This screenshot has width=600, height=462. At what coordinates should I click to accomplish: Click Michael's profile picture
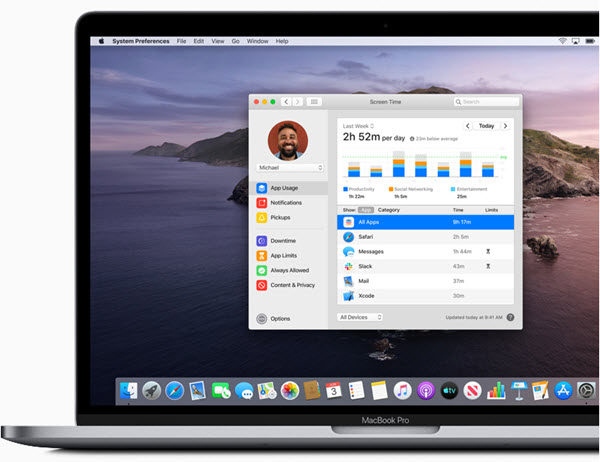click(x=288, y=140)
